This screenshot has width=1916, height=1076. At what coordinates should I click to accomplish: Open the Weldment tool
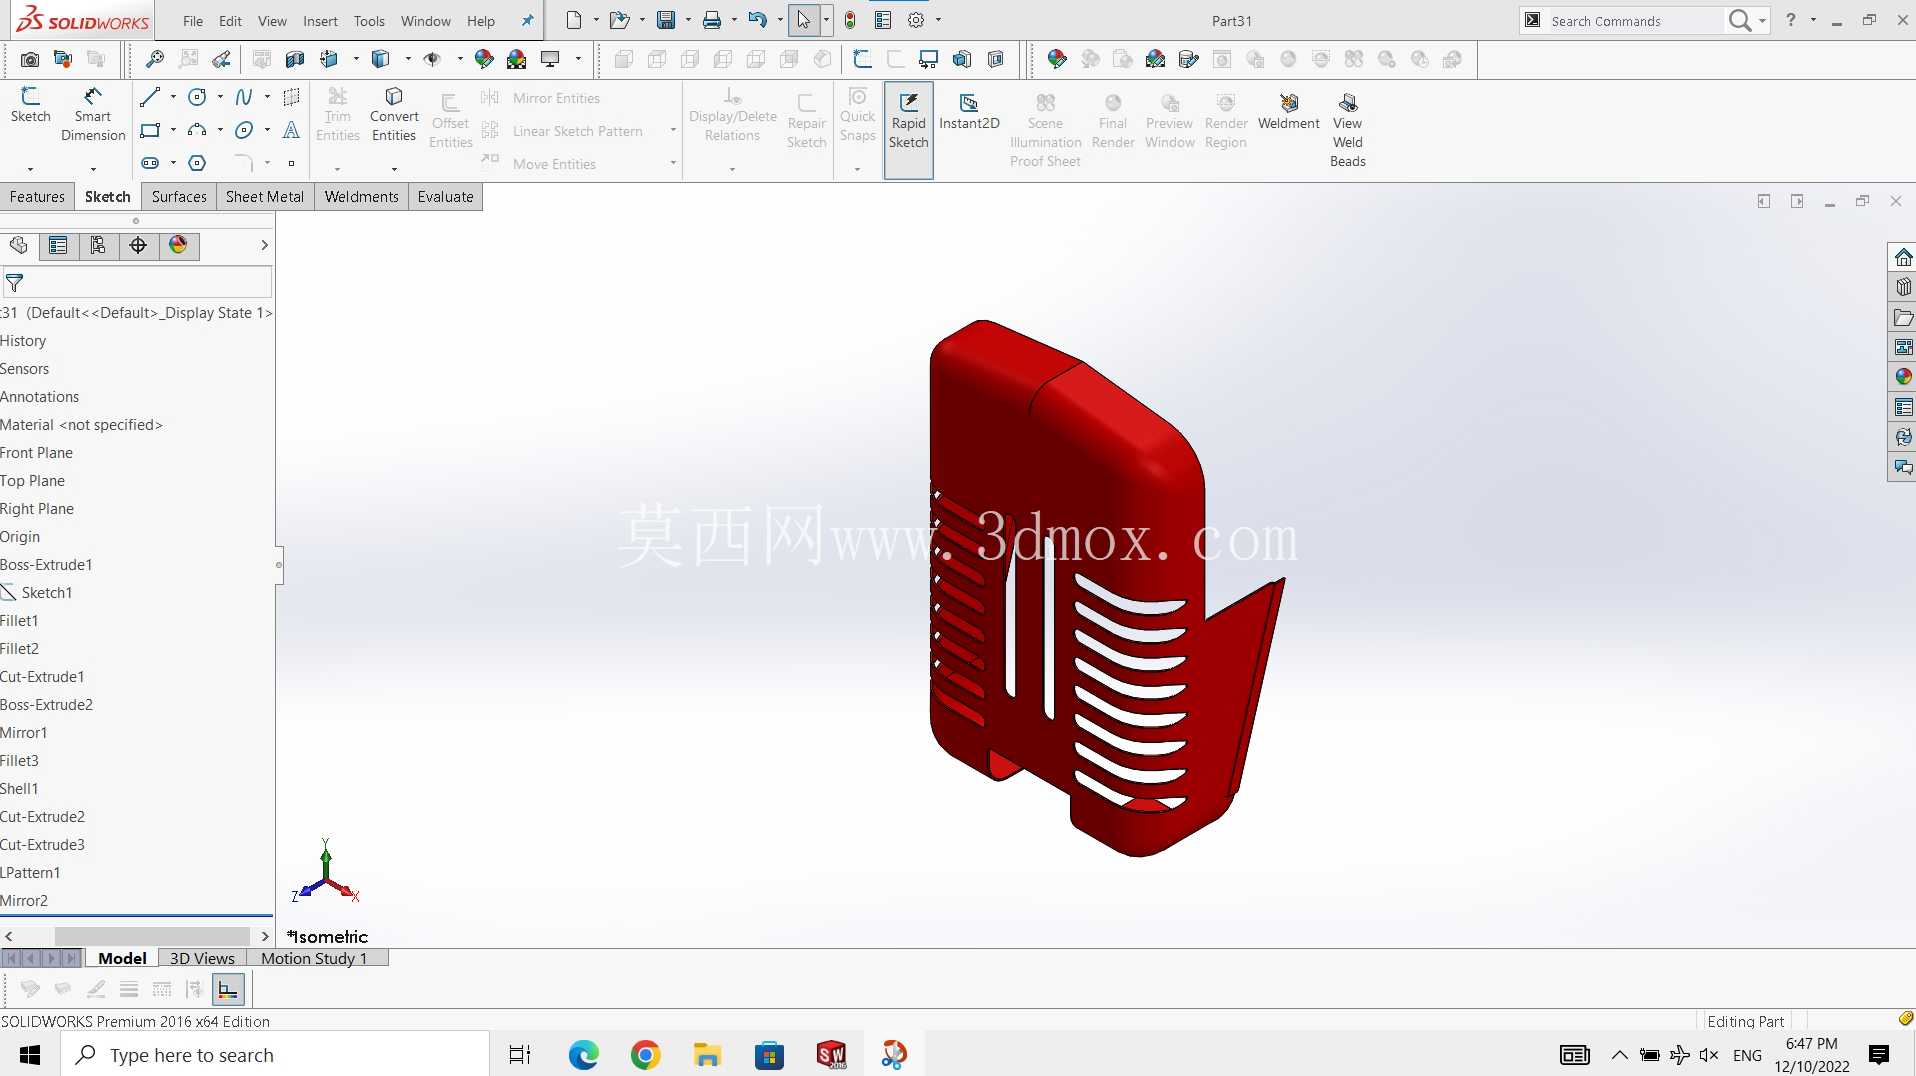coord(1288,111)
